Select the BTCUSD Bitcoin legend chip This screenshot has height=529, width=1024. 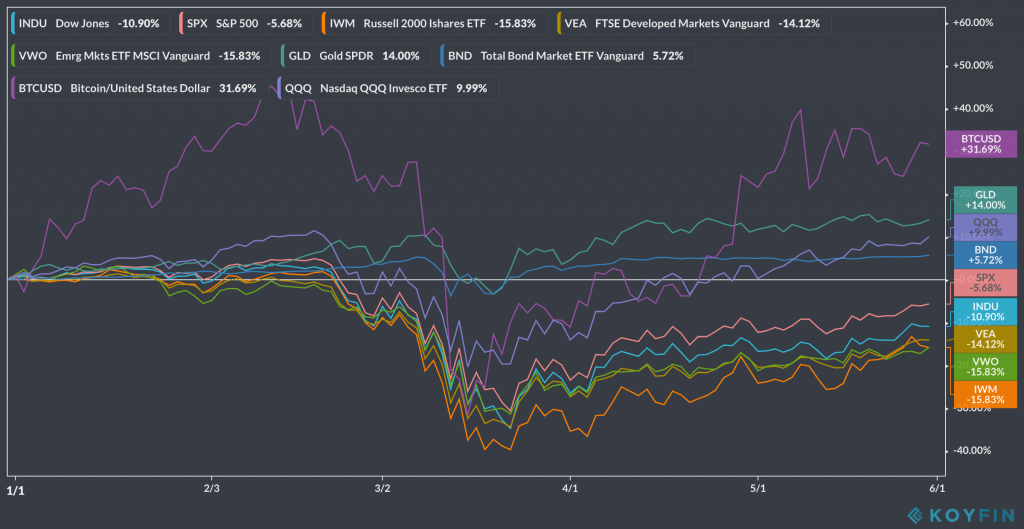pyautogui.click(x=138, y=88)
